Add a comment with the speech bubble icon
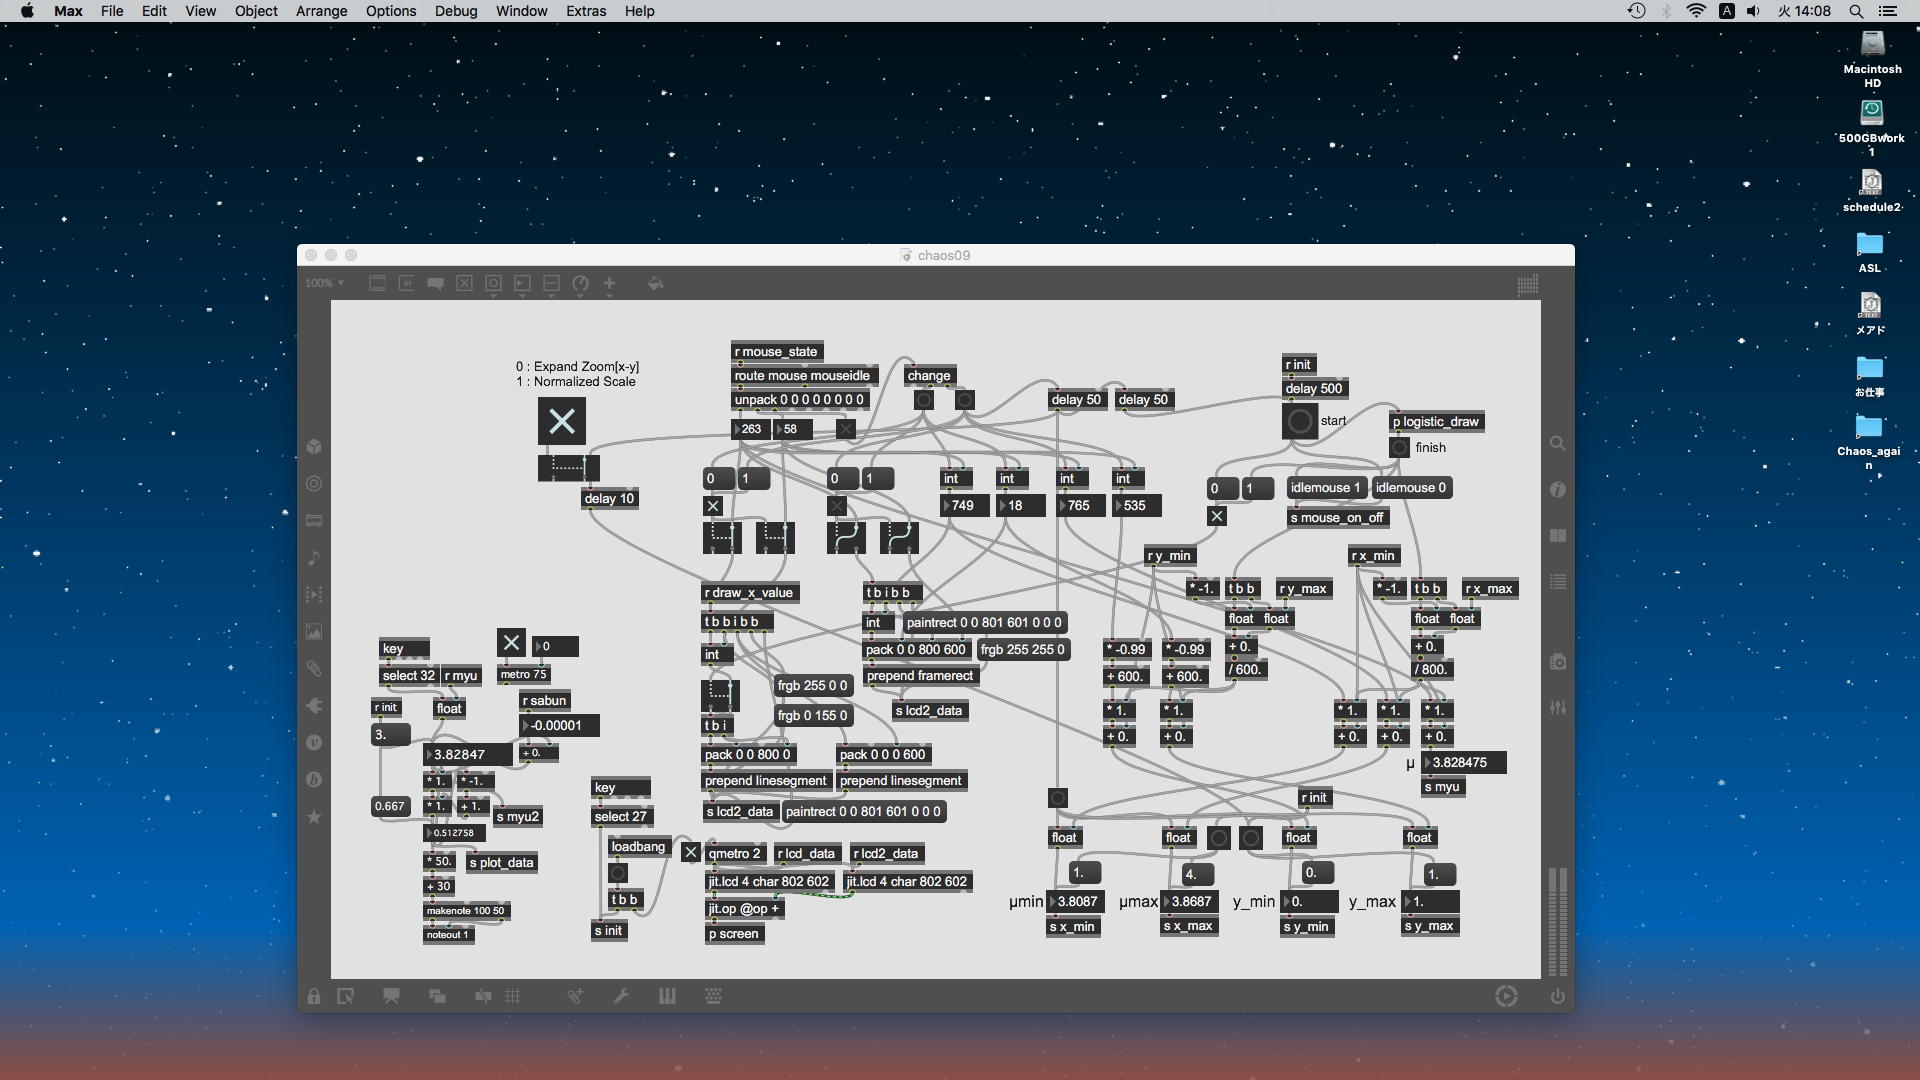 435,284
